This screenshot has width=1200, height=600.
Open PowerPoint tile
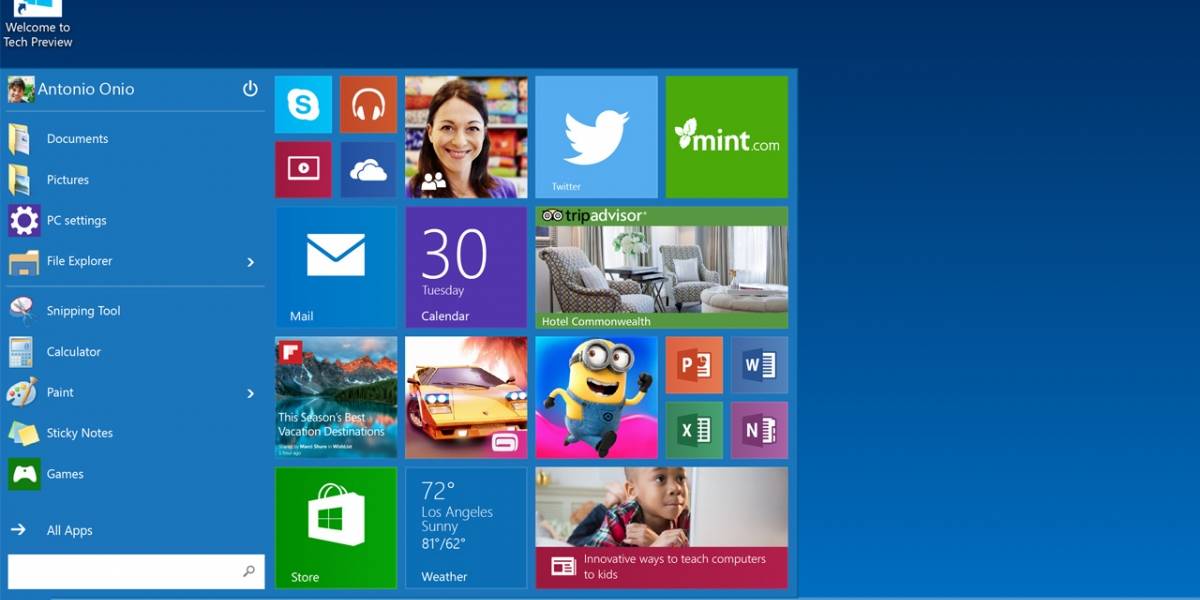pyautogui.click(x=694, y=364)
